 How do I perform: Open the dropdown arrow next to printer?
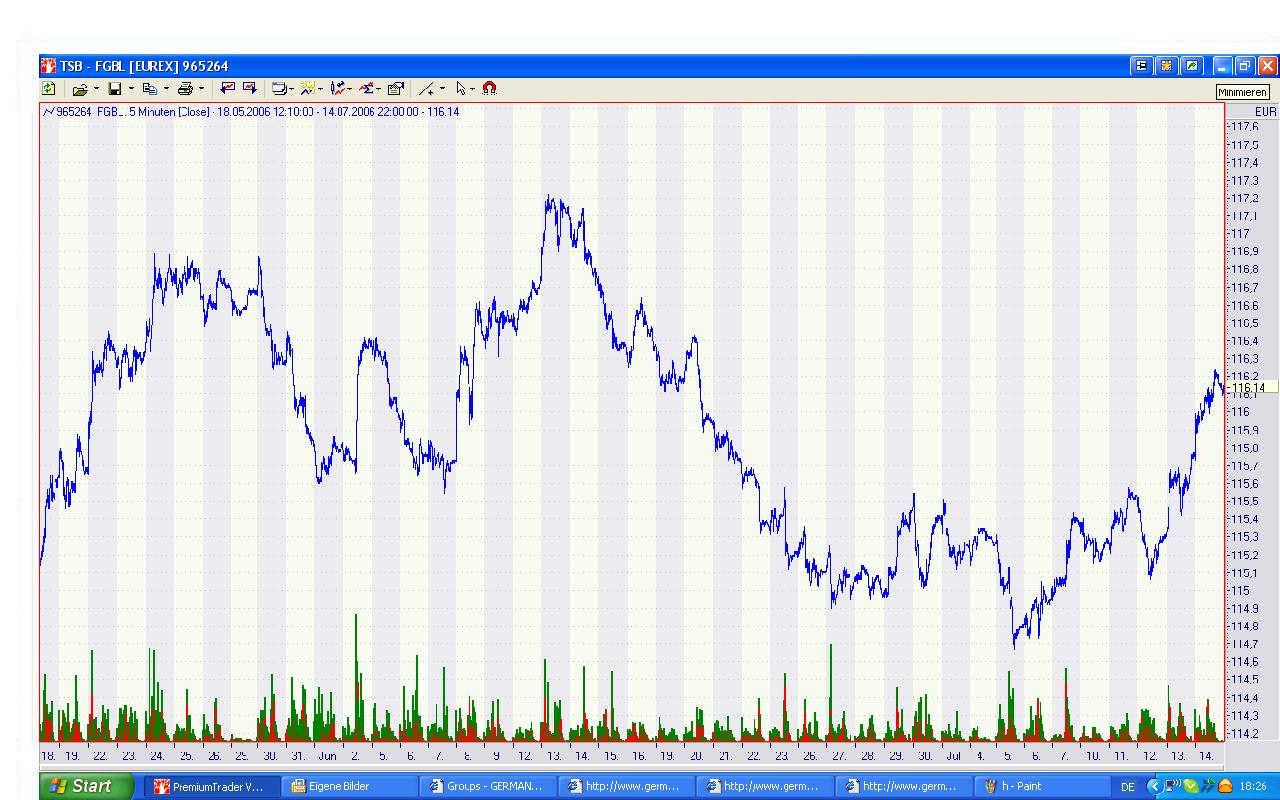coord(201,89)
